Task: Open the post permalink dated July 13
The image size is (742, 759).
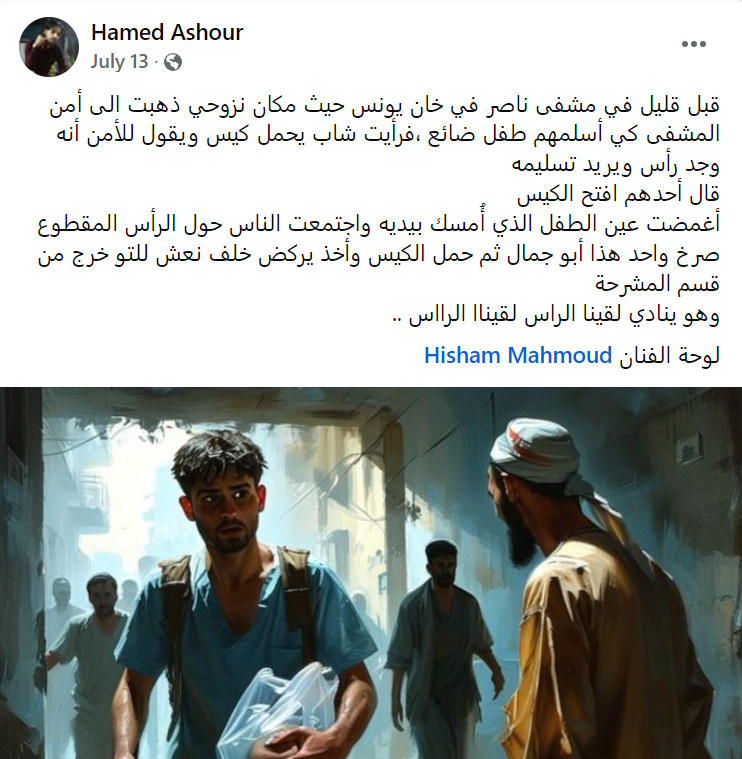Action: coord(119,61)
